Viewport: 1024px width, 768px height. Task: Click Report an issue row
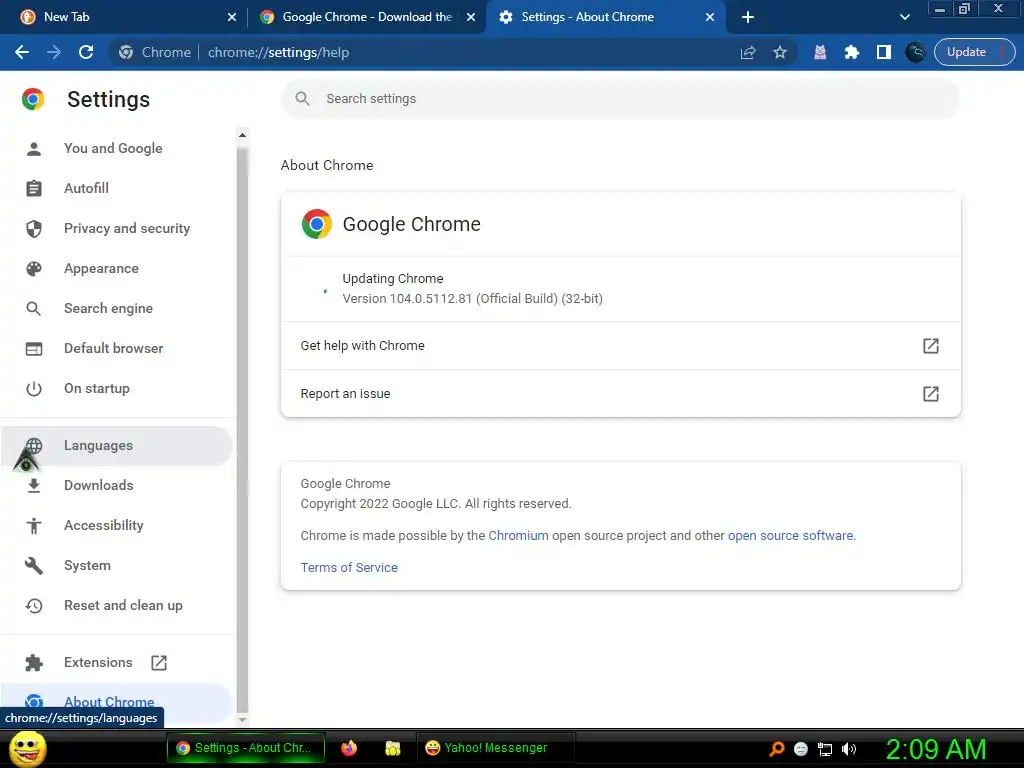coord(620,394)
